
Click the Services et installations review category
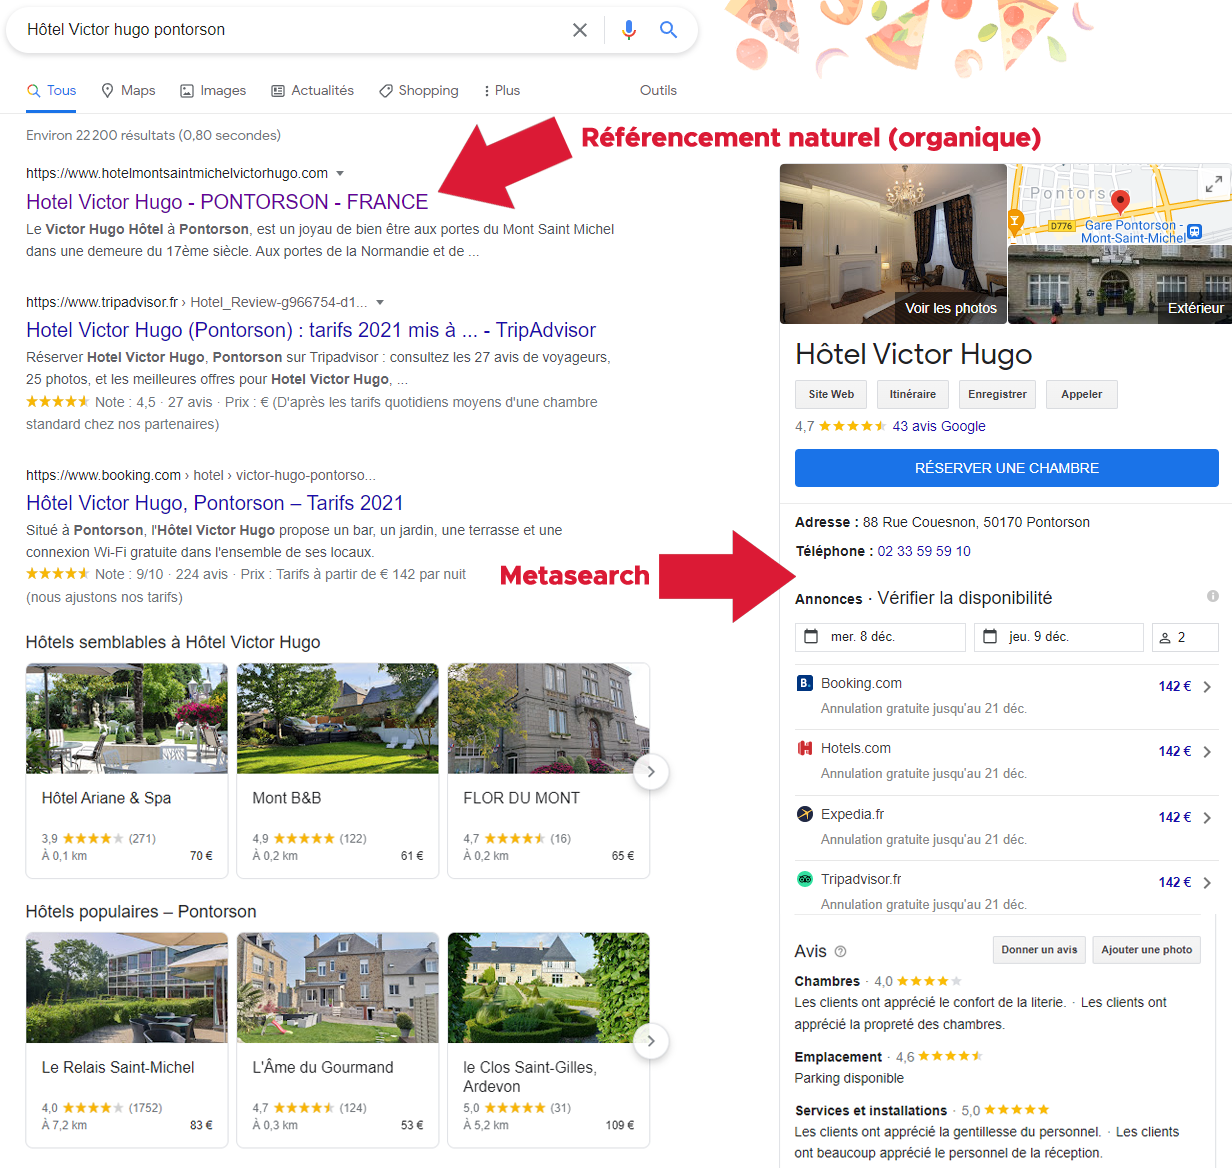pos(871,1111)
